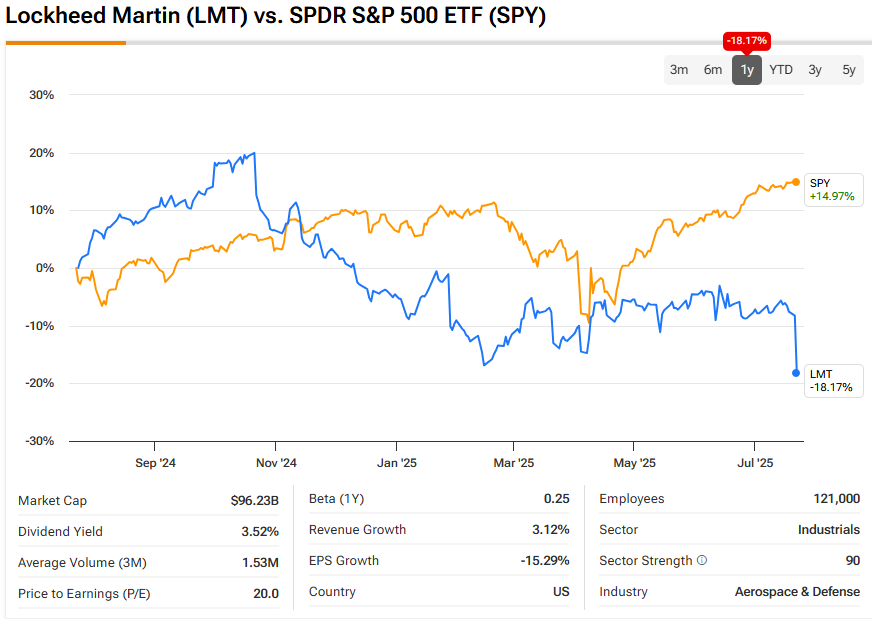872x619 pixels.
Task: Click the blue LMT endpoint marker
Action: (796, 373)
